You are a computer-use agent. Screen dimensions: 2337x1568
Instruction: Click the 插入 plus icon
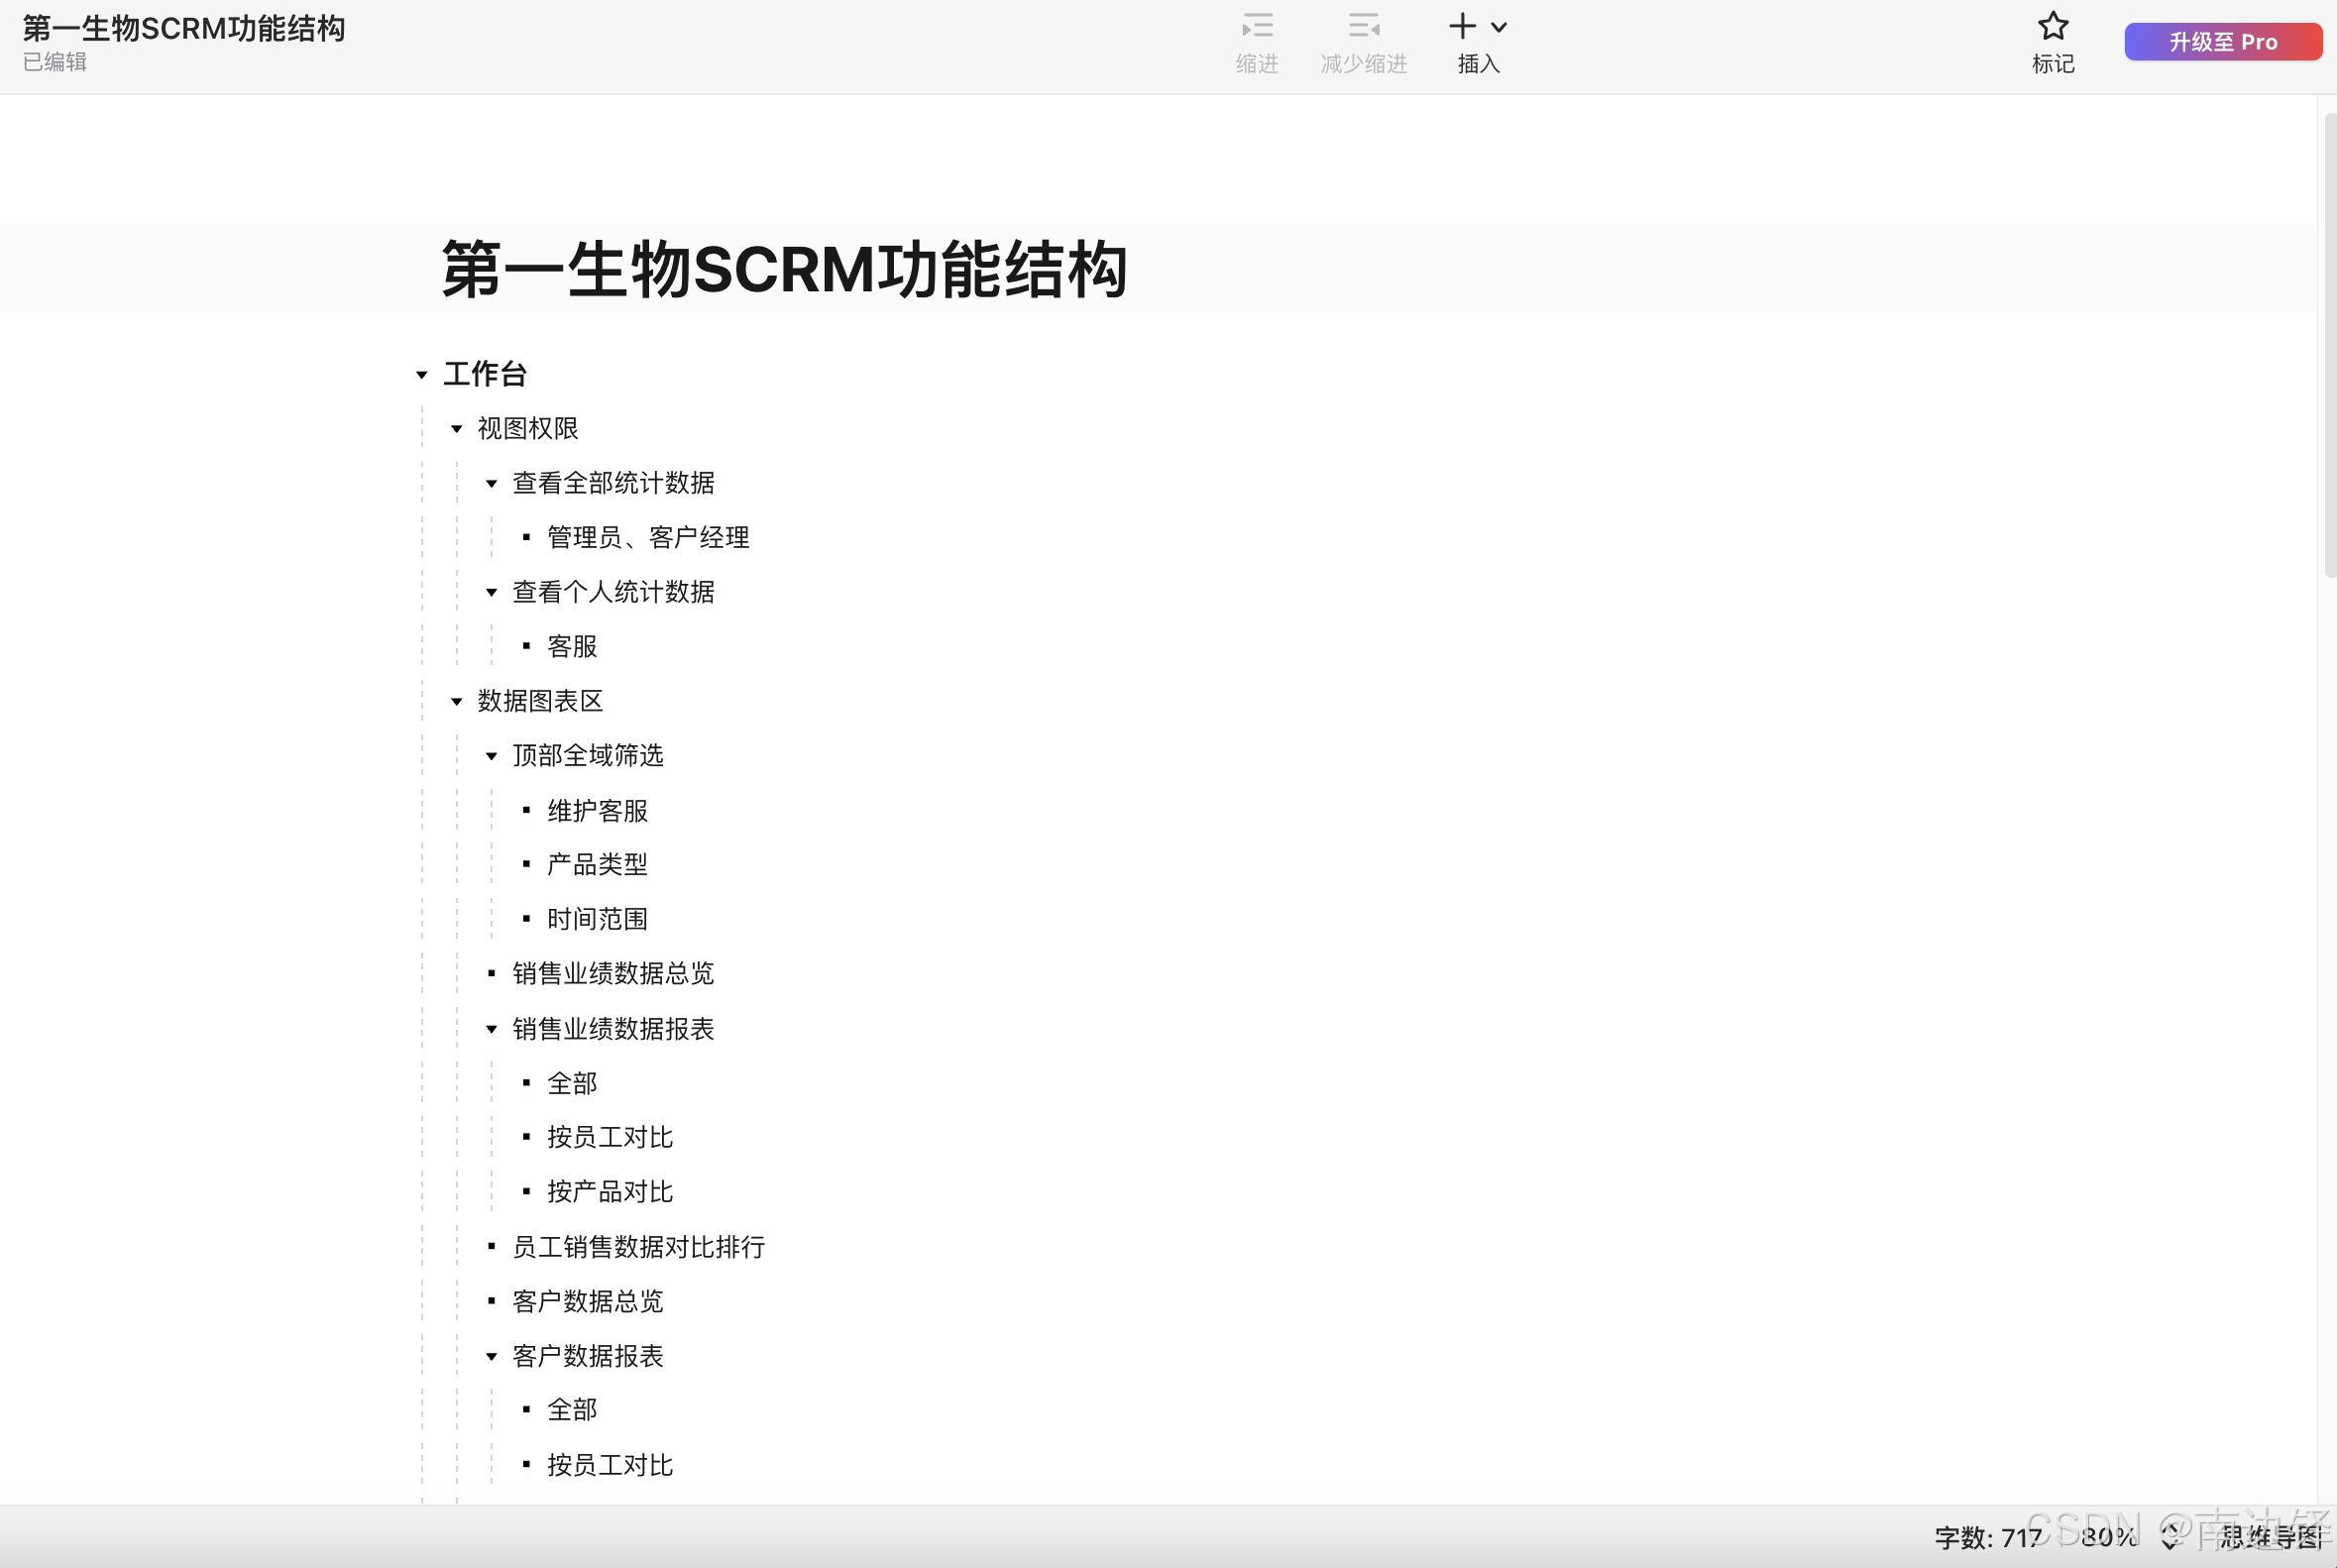[x=1462, y=26]
